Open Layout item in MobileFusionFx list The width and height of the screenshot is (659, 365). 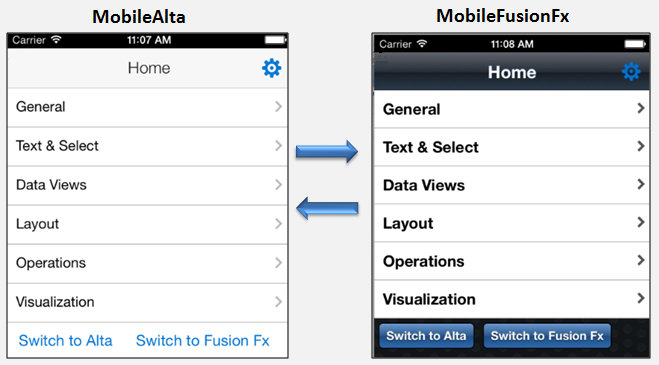(x=511, y=223)
